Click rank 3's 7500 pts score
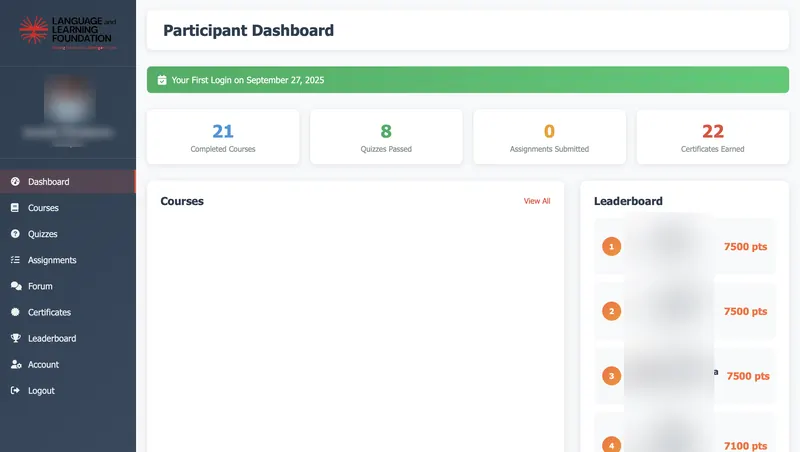This screenshot has height=452, width=800. tap(748, 376)
